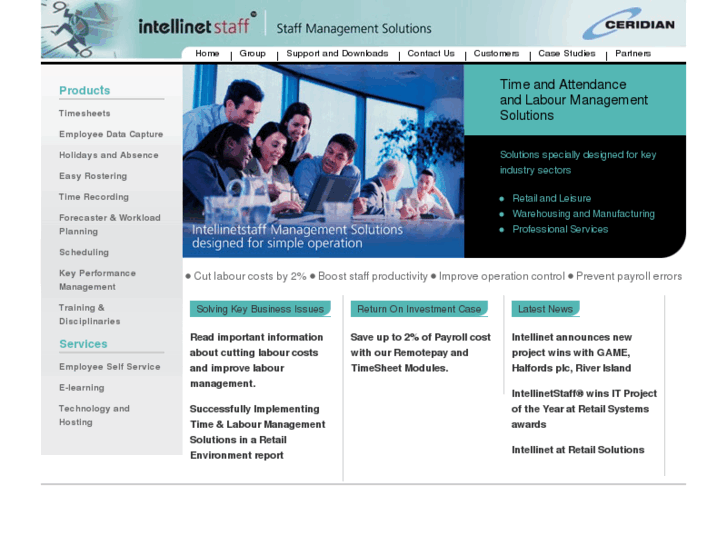
Task: Open Holidays and Absence link
Action: [x=108, y=156]
